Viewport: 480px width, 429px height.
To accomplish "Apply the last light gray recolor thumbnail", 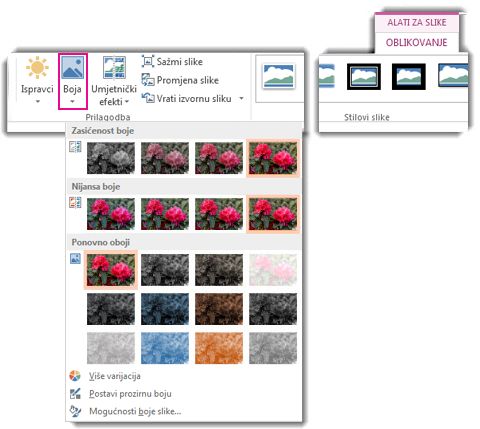I will 273,348.
